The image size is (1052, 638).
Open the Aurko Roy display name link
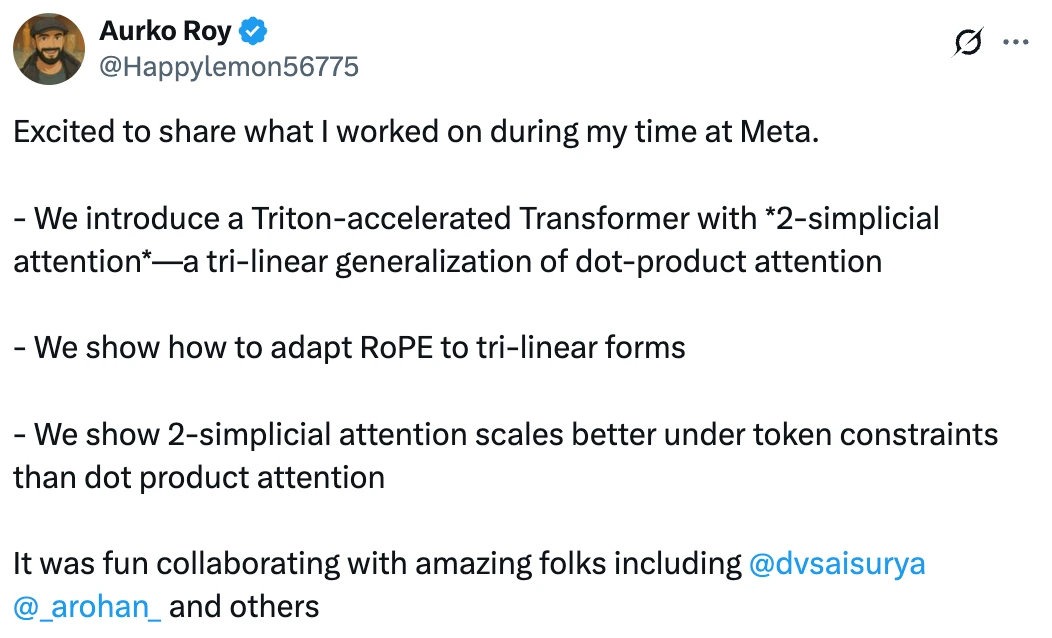tap(165, 32)
